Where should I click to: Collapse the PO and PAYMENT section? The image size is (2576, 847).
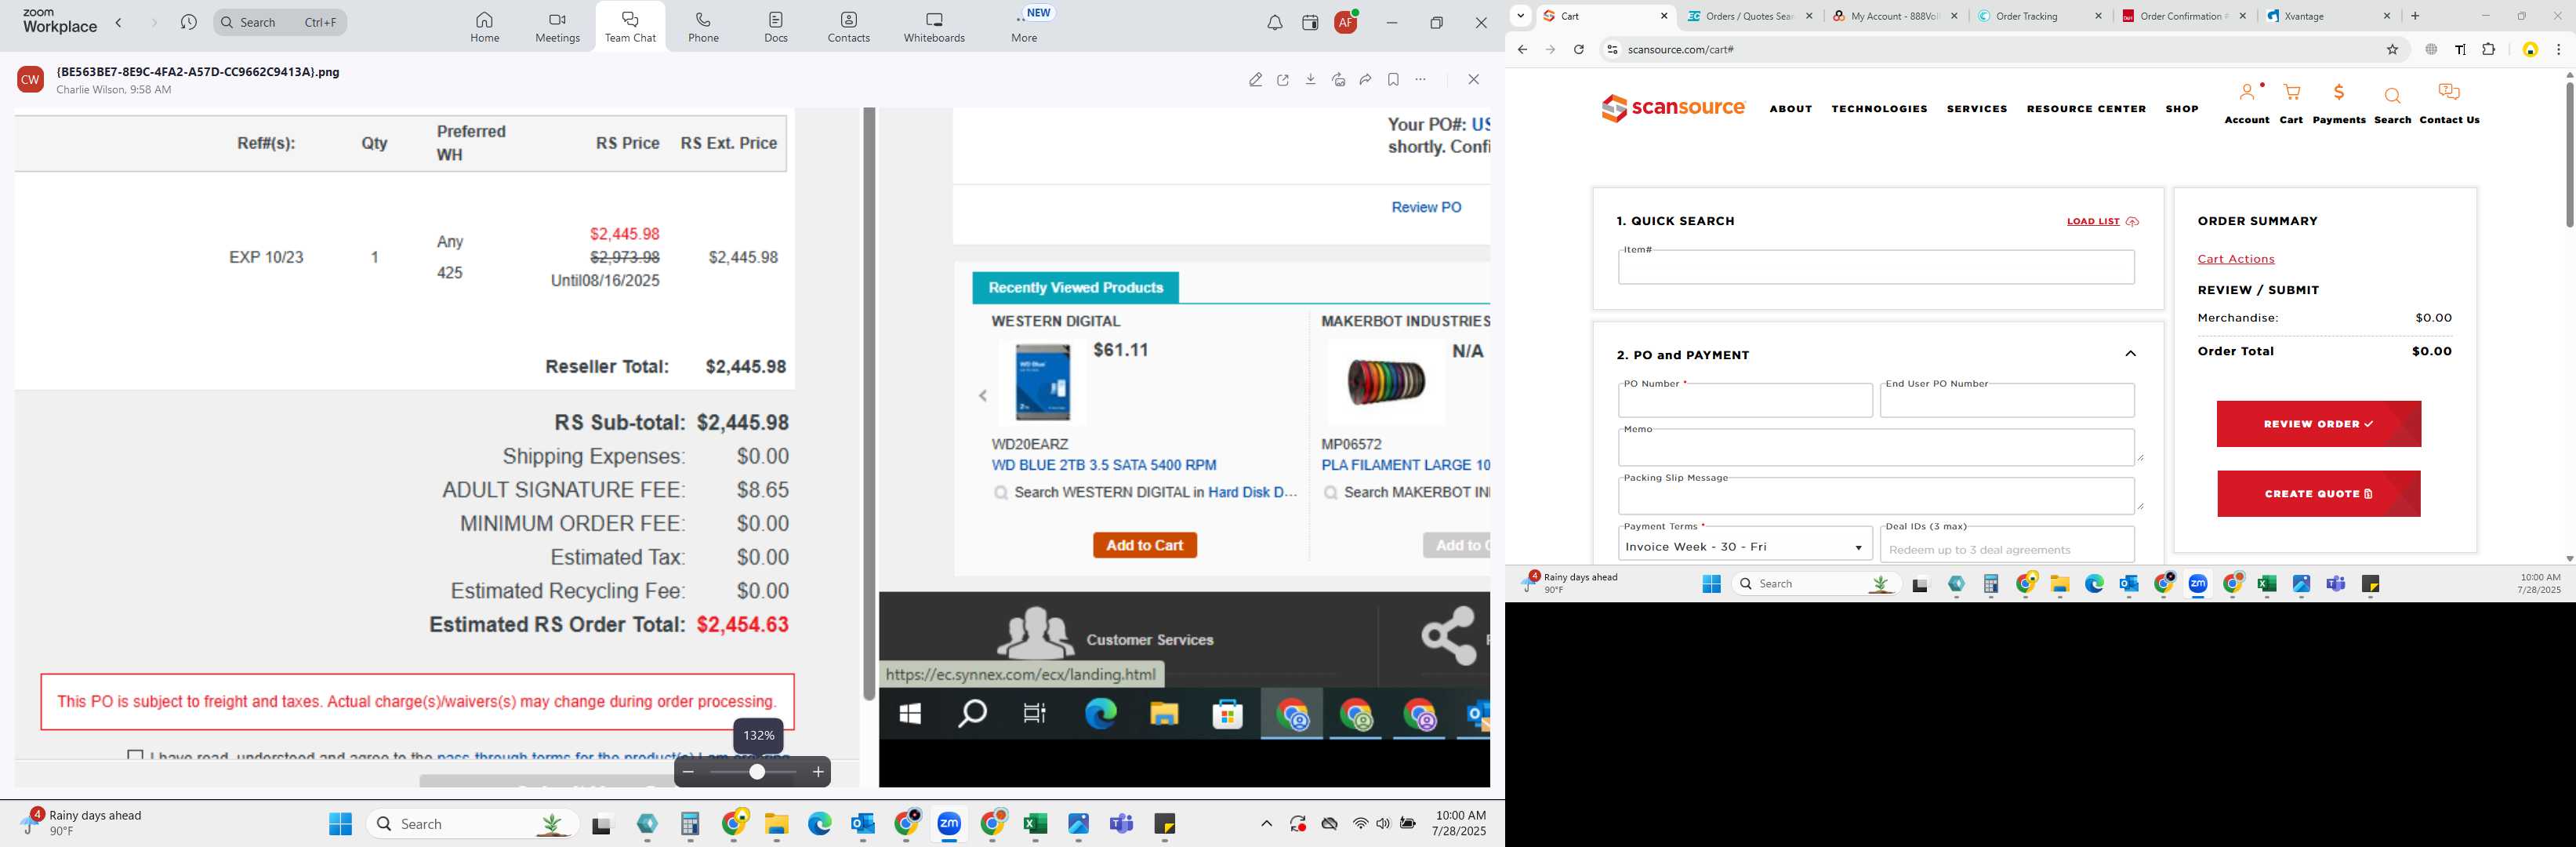(x=2130, y=354)
